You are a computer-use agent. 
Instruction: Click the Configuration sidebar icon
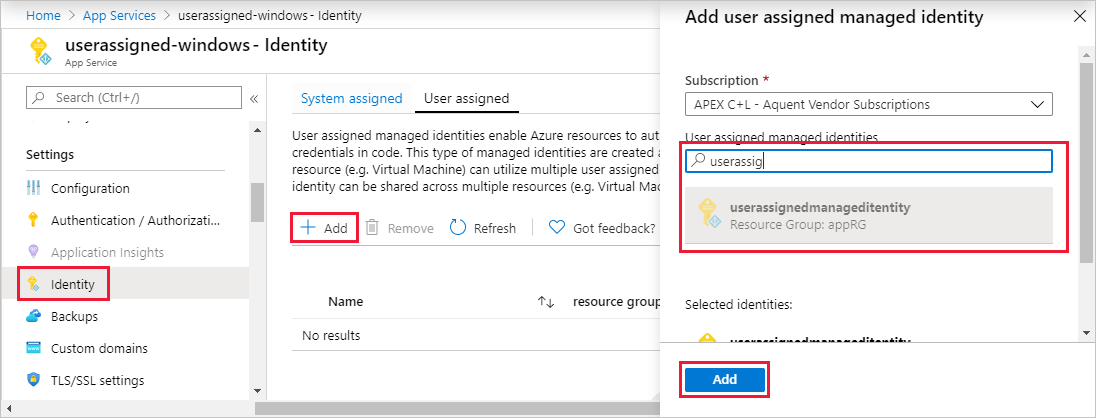pos(33,188)
